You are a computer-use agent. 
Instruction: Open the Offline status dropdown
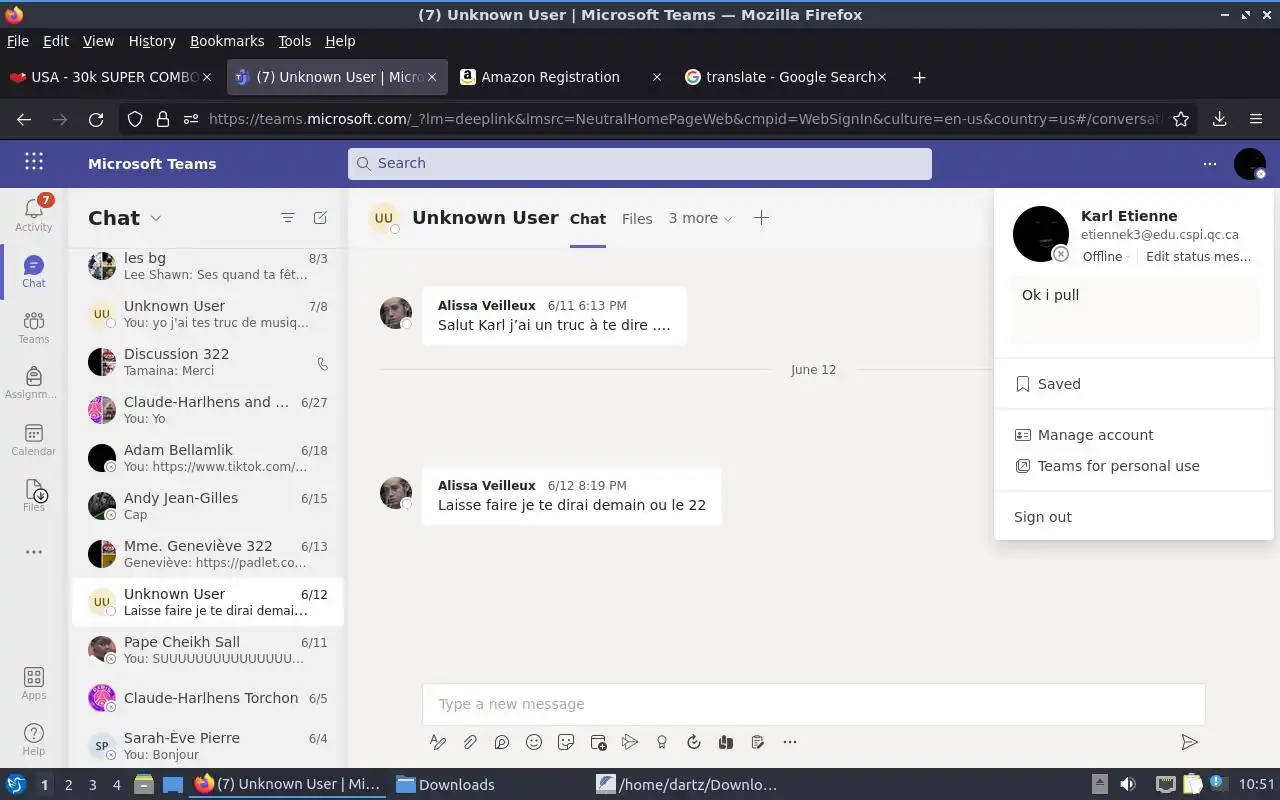tap(1106, 256)
